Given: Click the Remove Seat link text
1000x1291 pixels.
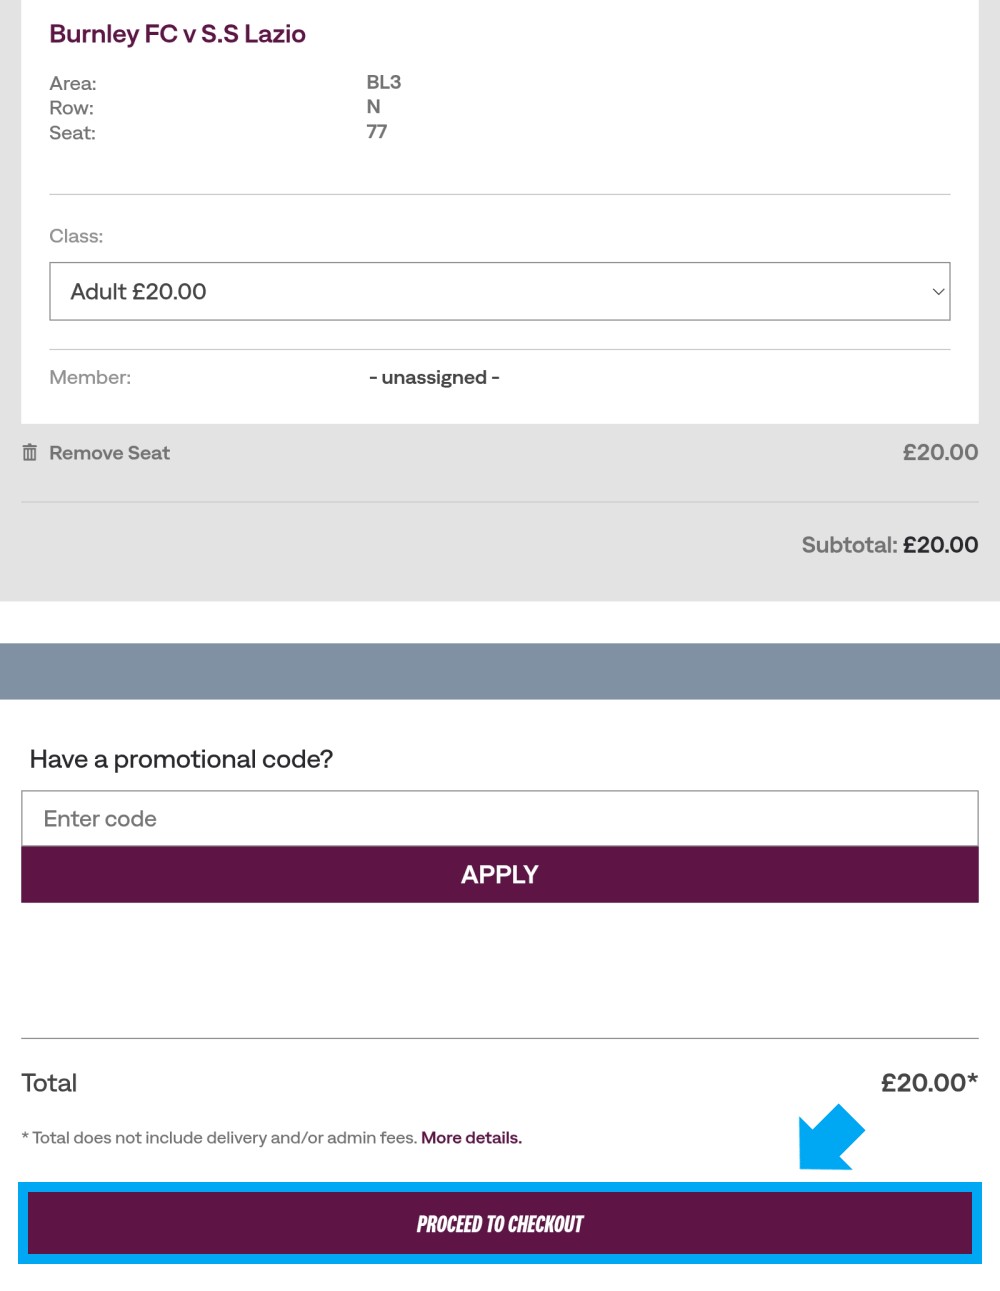Looking at the screenshot, I should (x=109, y=453).
